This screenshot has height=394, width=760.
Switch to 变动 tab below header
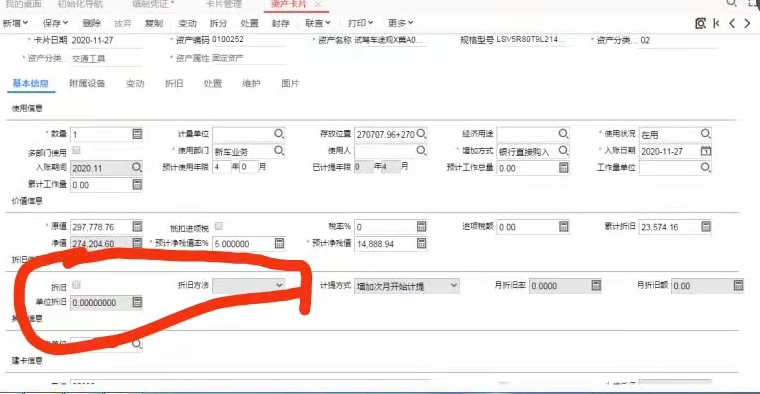pyautogui.click(x=135, y=83)
